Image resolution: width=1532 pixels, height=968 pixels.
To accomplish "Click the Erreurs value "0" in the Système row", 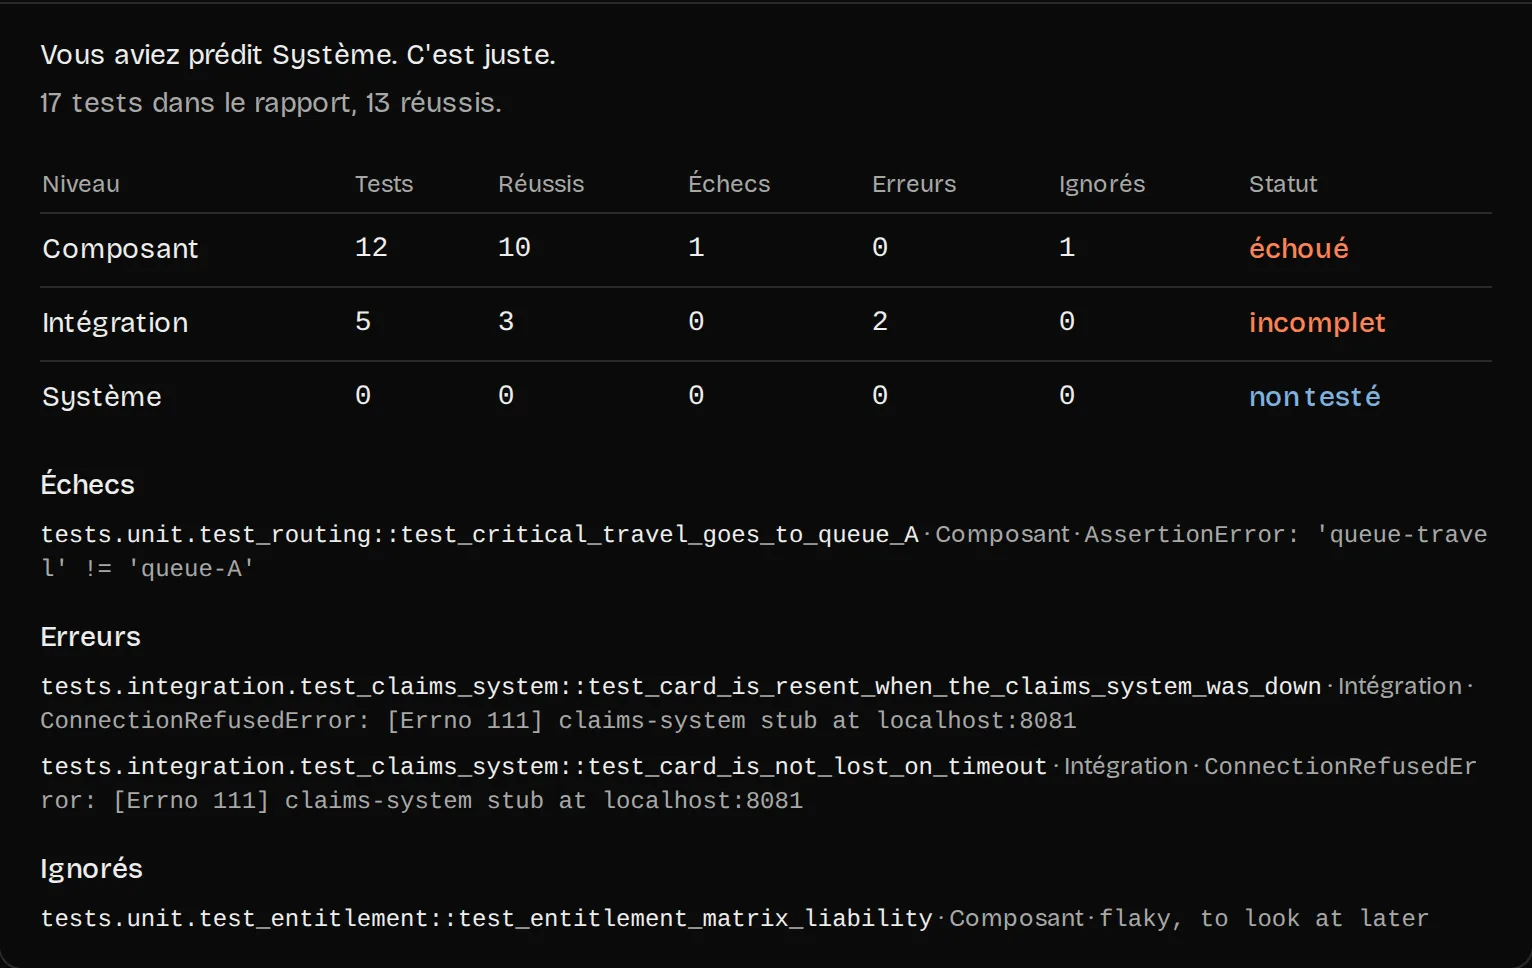I will [880, 395].
